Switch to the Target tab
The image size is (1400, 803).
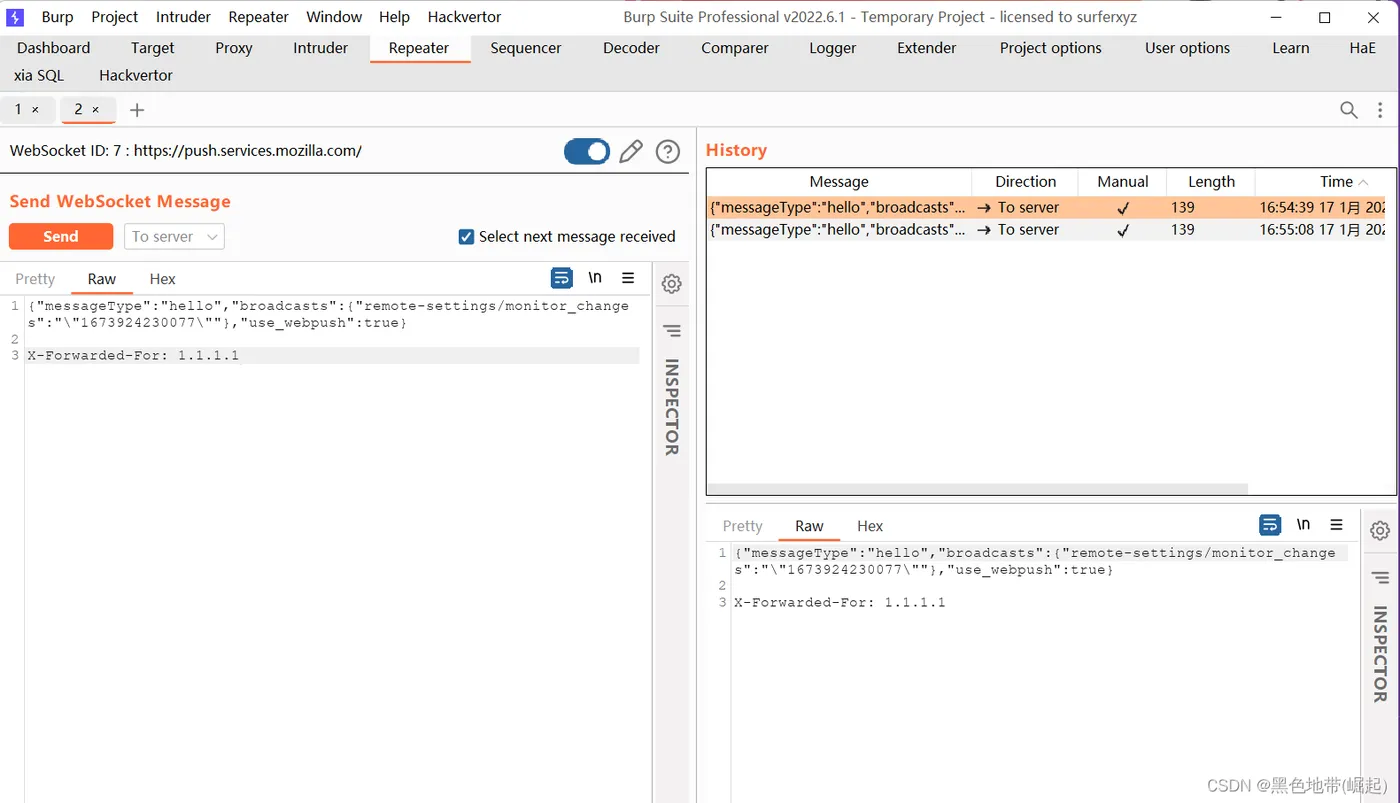tap(152, 48)
